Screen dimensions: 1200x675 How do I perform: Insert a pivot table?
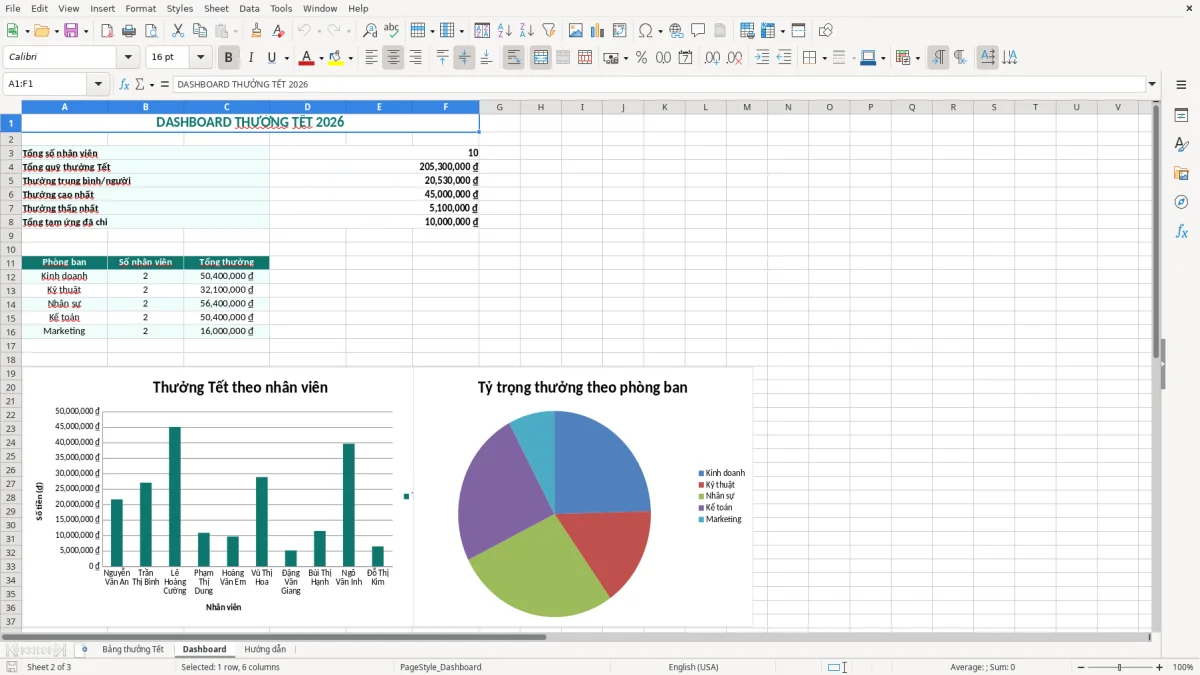pos(620,31)
